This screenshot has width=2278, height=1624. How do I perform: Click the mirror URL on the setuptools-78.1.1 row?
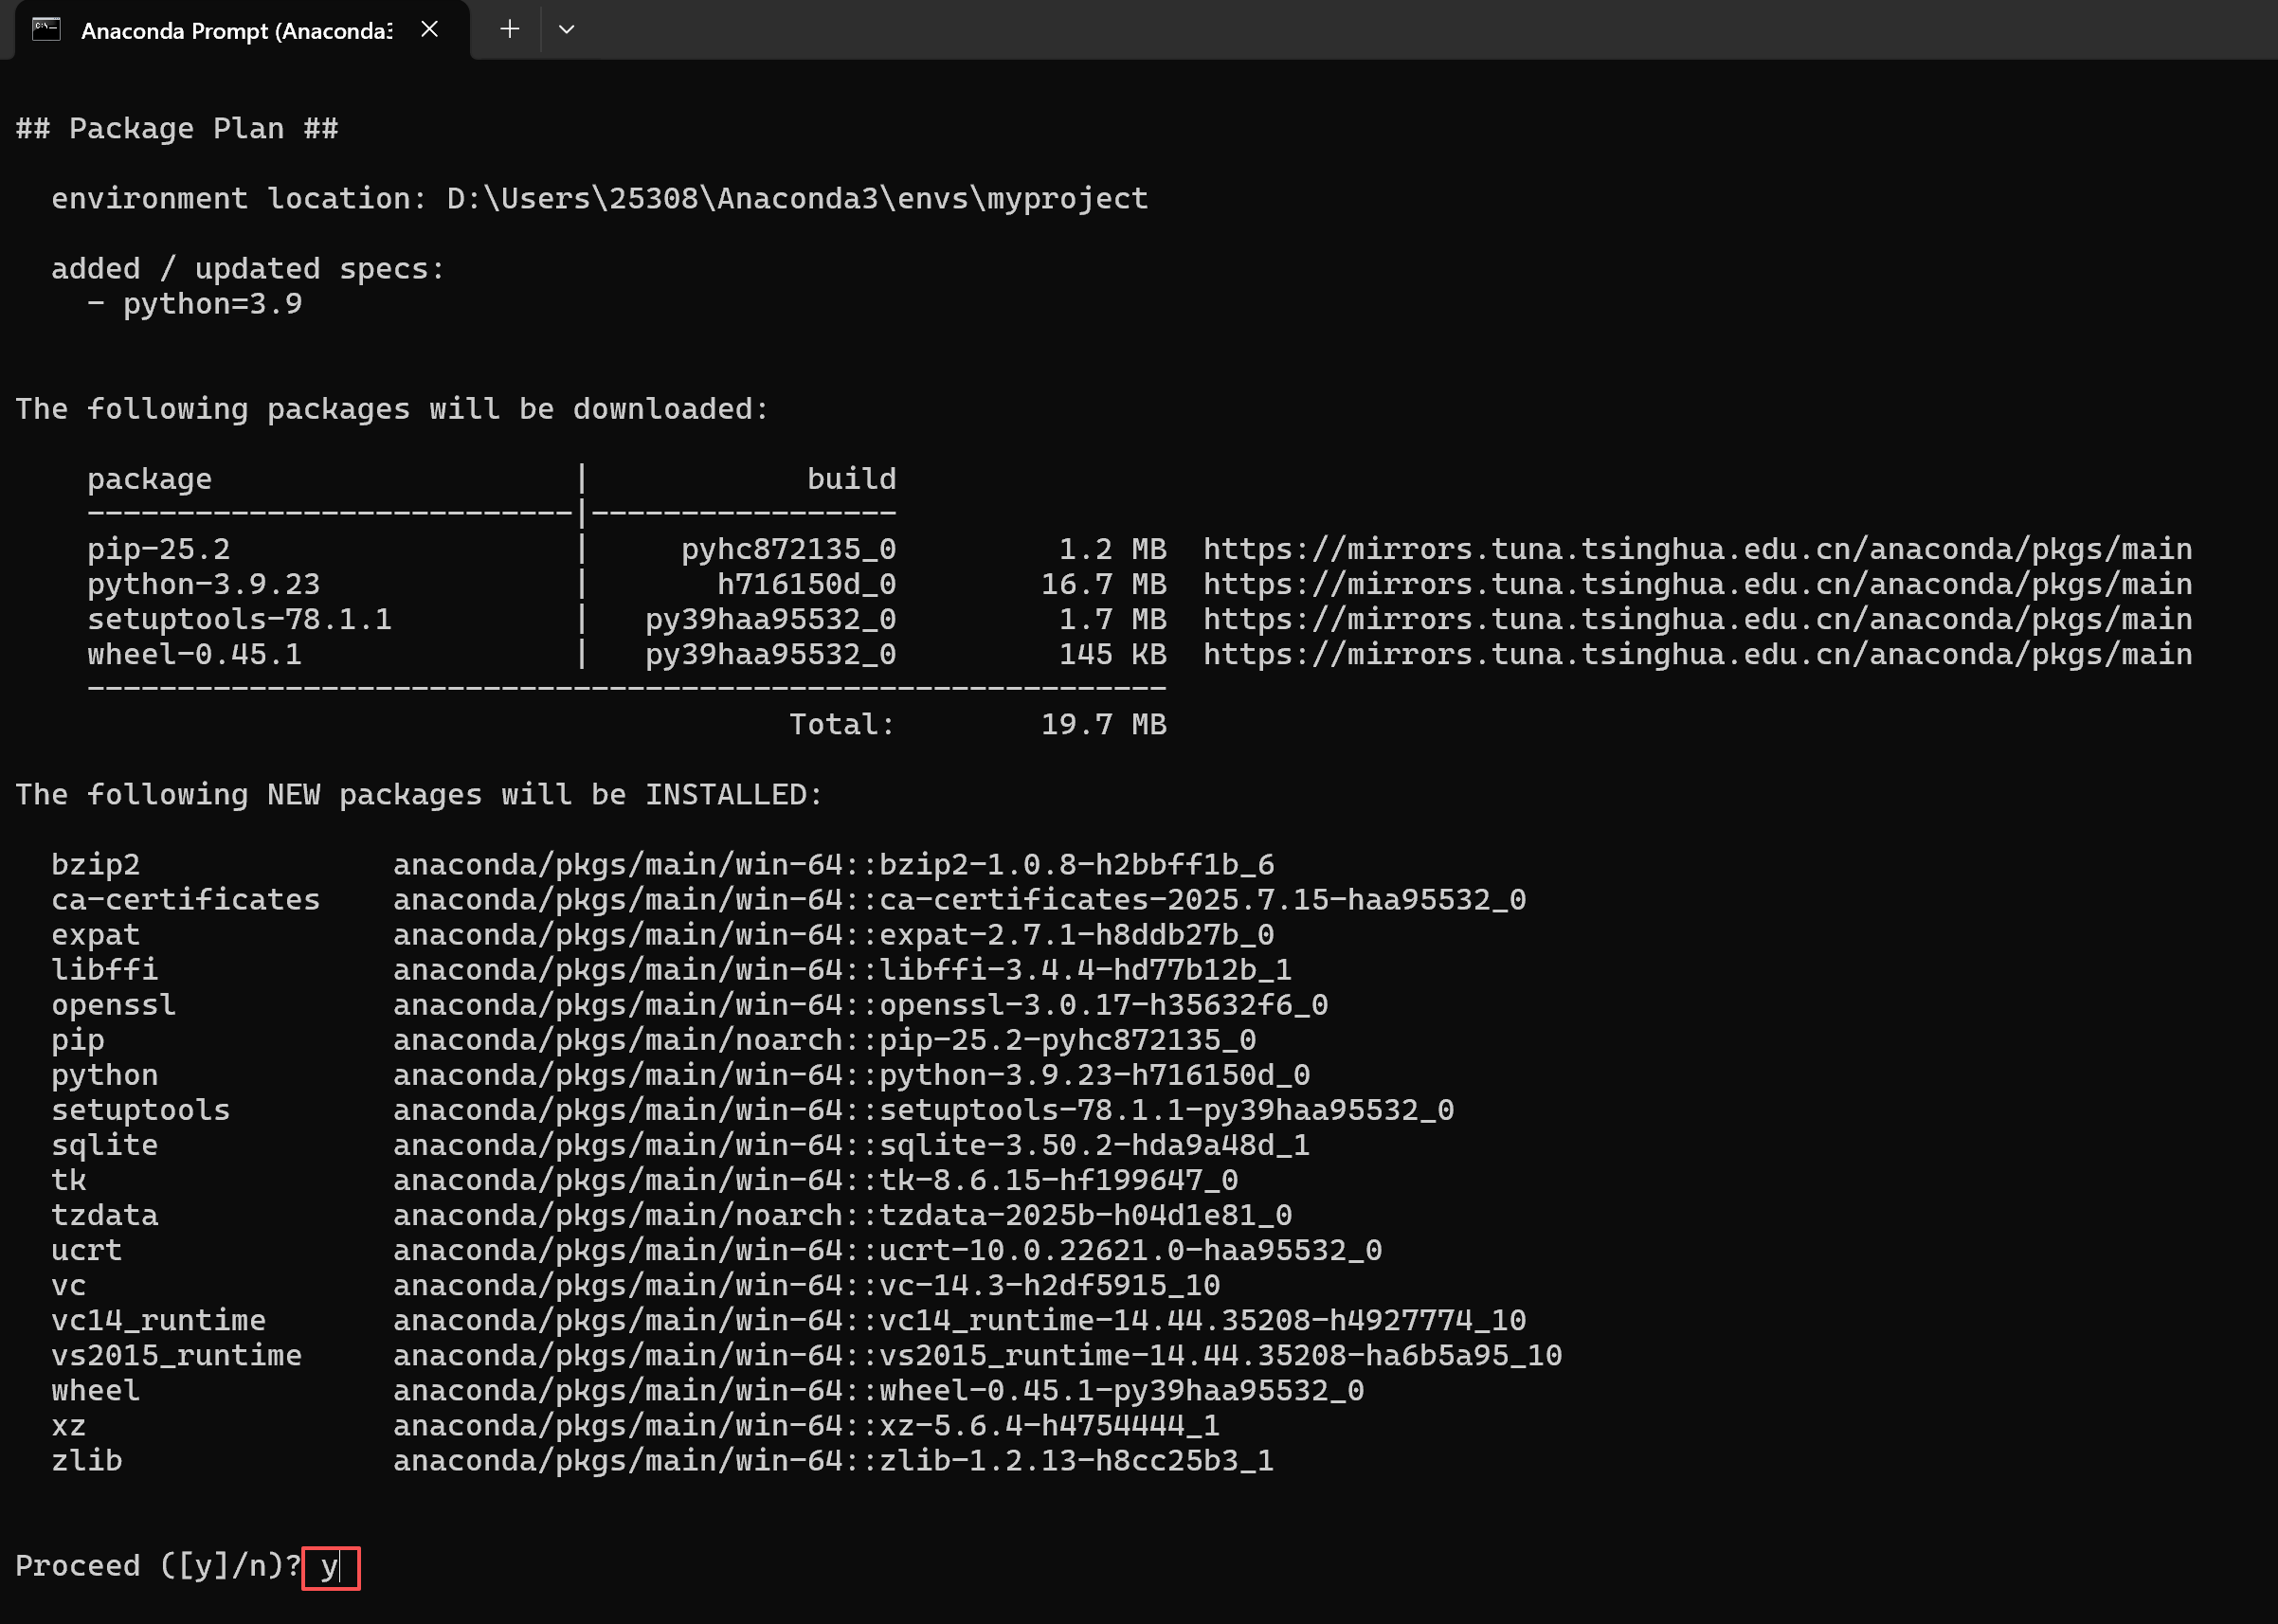pyautogui.click(x=1697, y=619)
